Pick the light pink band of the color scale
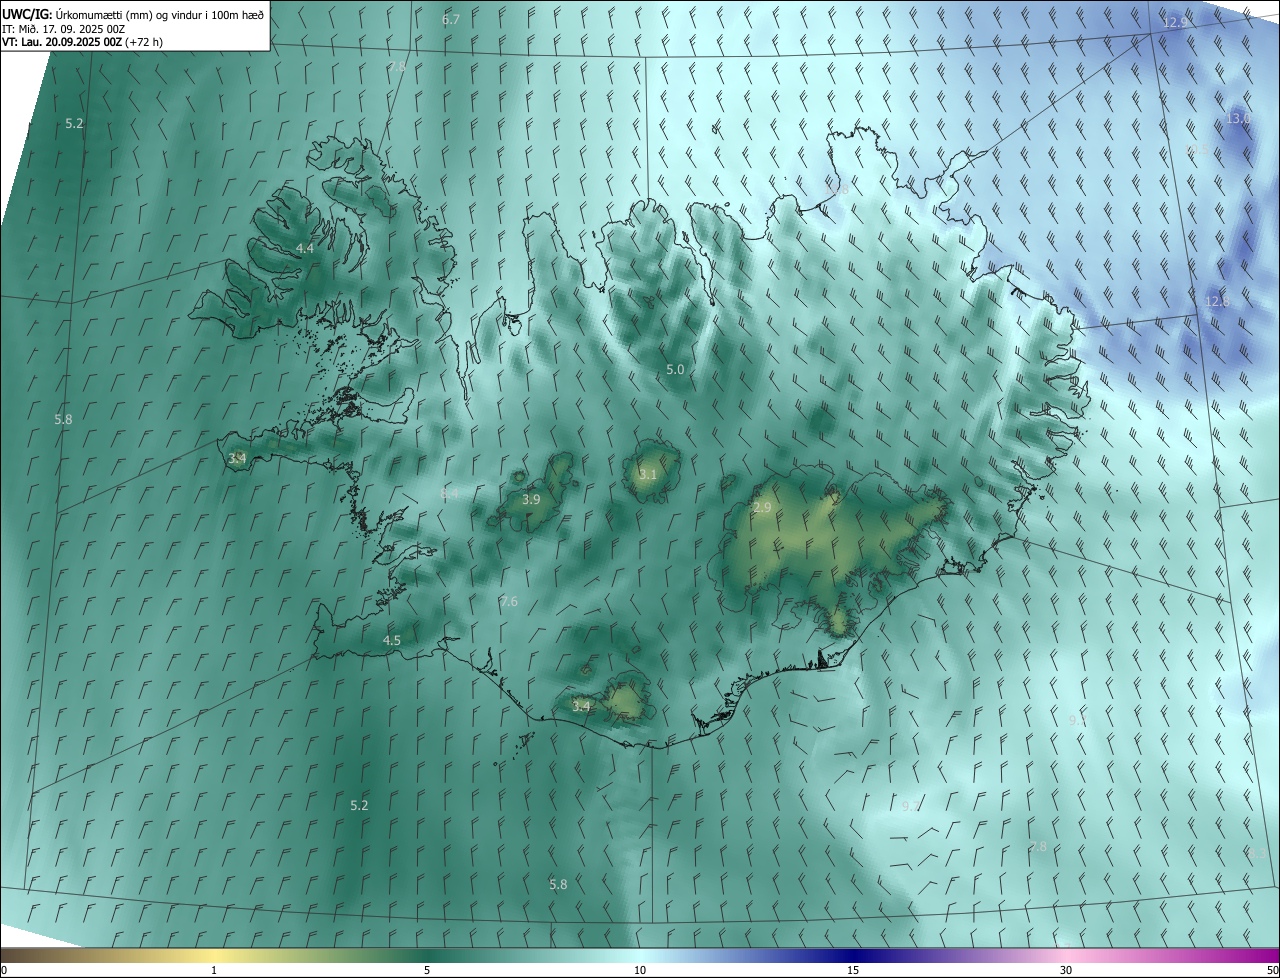The width and height of the screenshot is (1280, 978). [1066, 955]
